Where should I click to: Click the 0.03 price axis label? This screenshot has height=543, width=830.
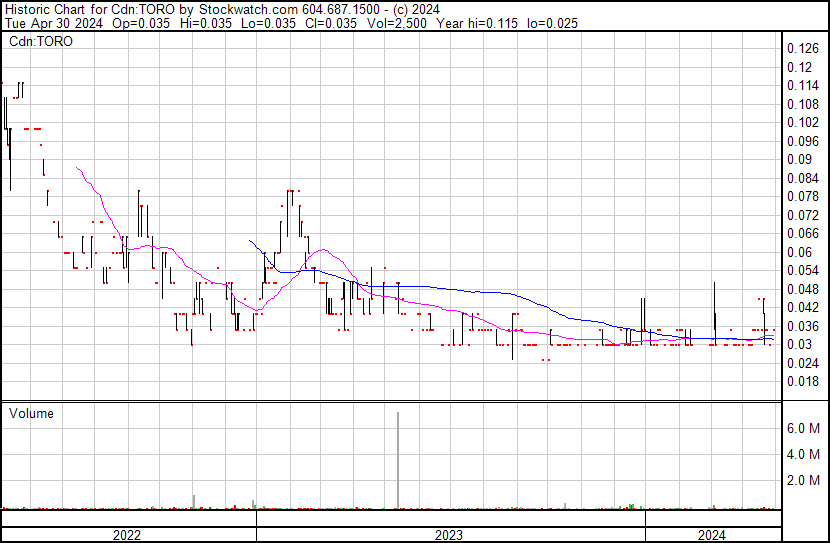pyautogui.click(x=799, y=345)
